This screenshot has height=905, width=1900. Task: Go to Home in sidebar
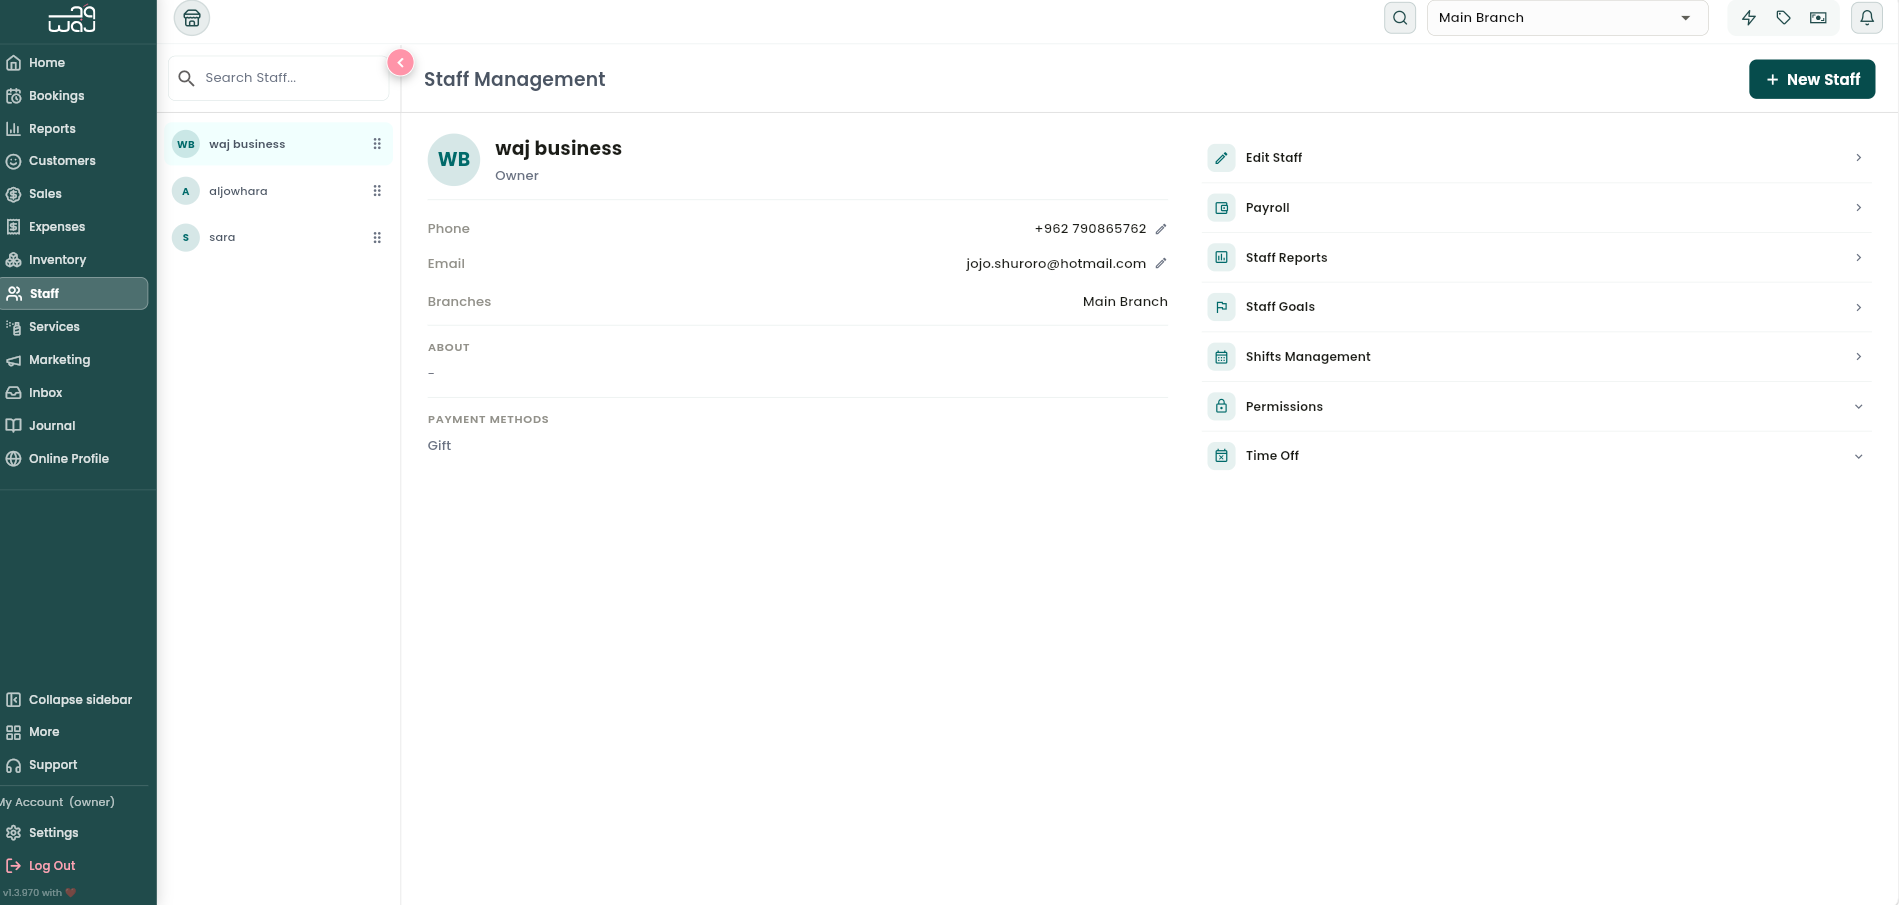[74, 63]
